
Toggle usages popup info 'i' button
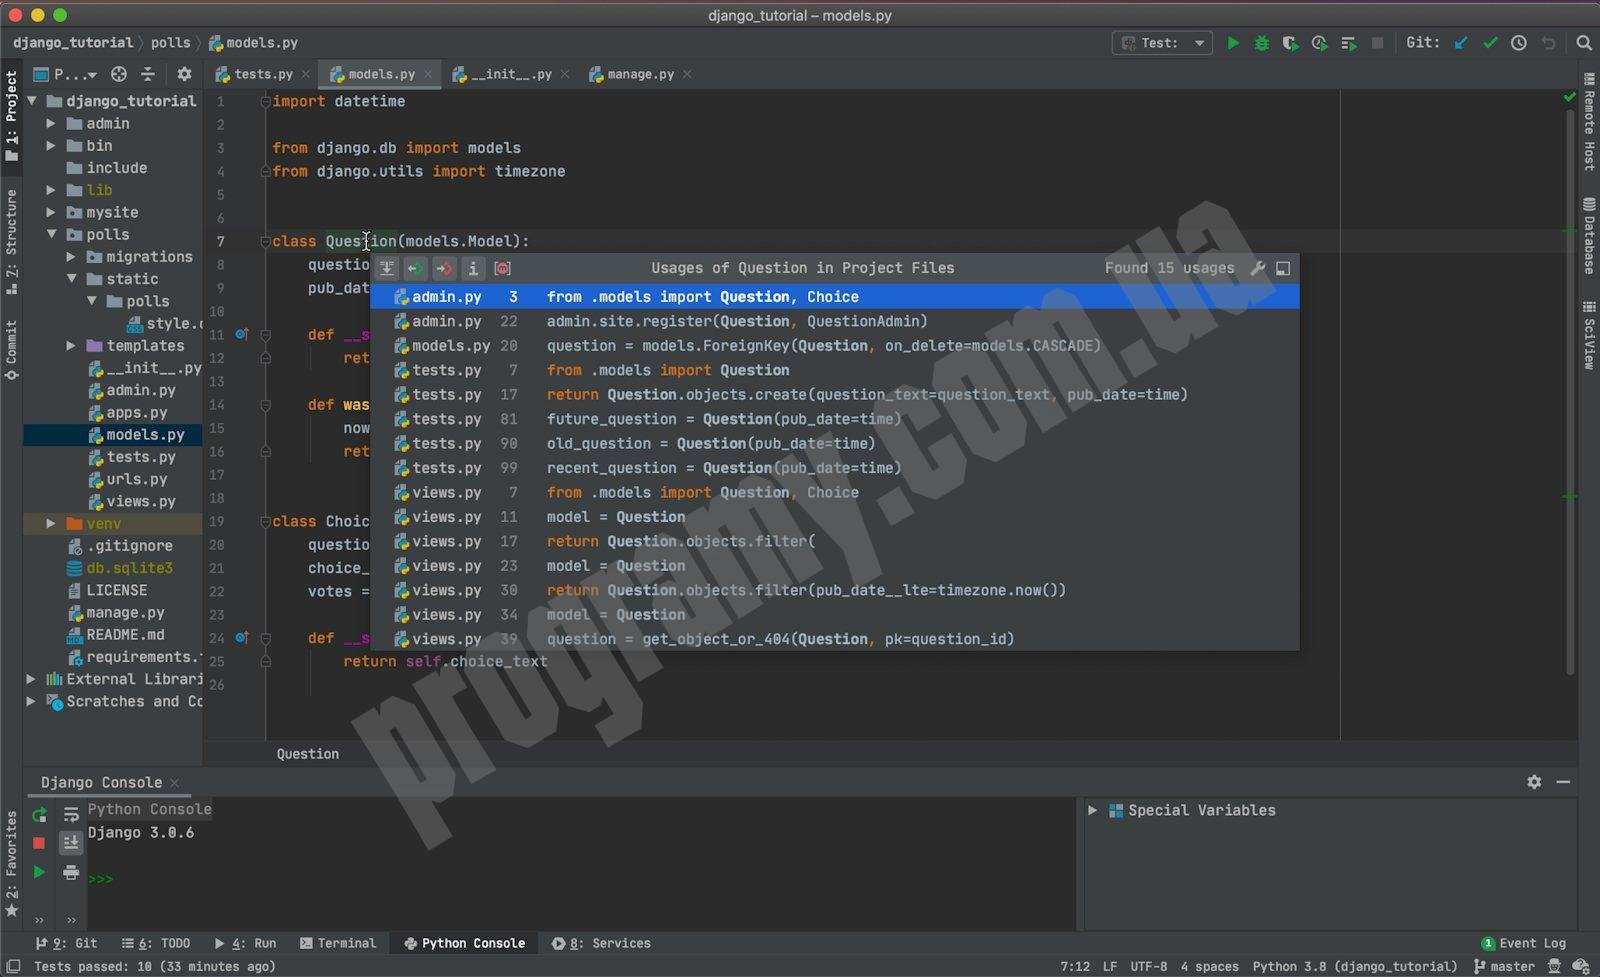point(473,268)
